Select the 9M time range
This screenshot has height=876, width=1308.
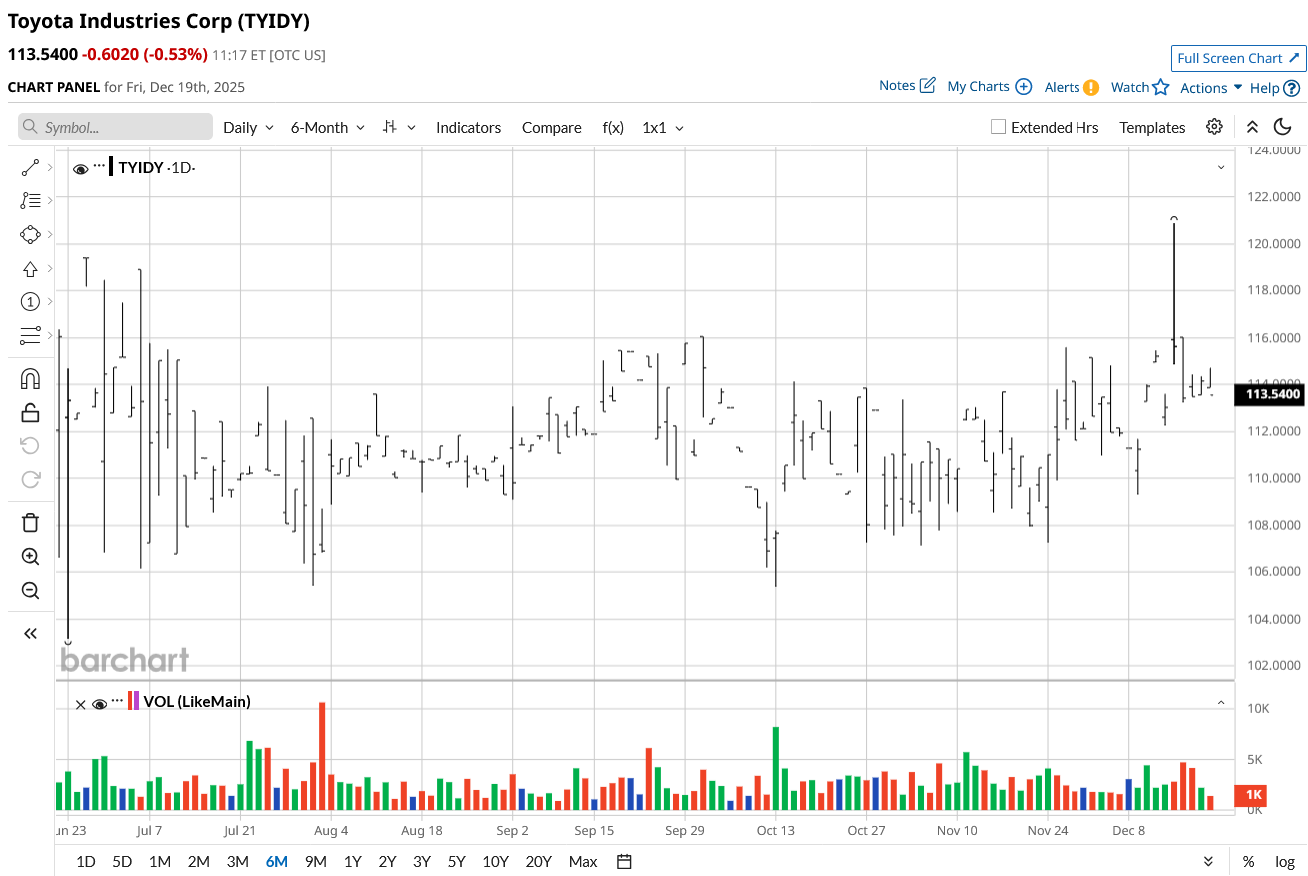pyautogui.click(x=315, y=862)
